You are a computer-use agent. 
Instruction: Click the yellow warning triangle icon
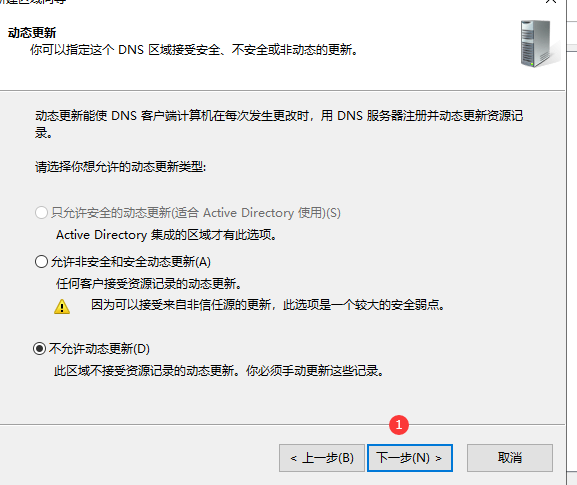point(62,306)
